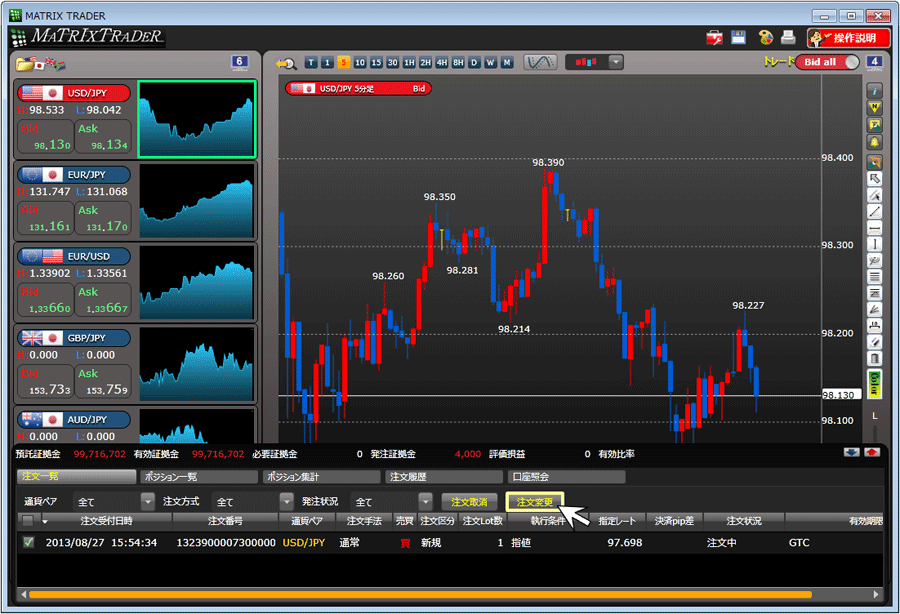Select the arrow pointer drawing tool
900x614 pixels.
(x=874, y=179)
